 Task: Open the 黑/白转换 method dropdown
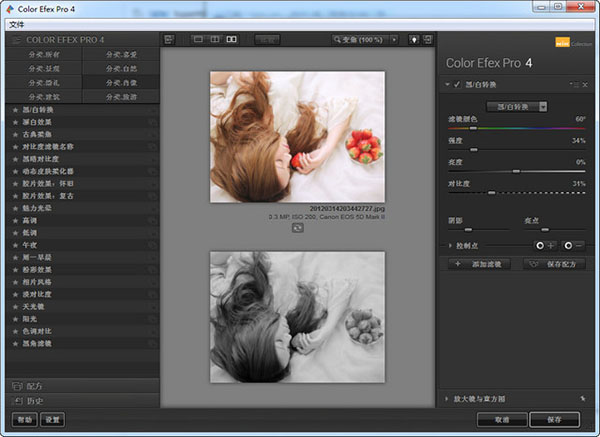(x=515, y=105)
